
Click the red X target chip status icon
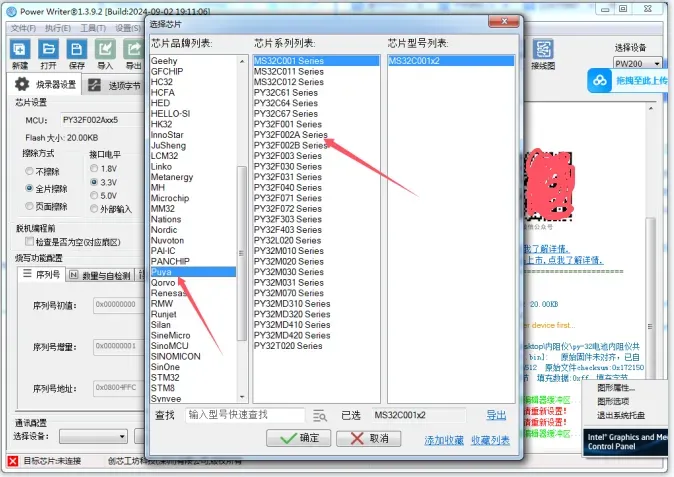pos(13,461)
